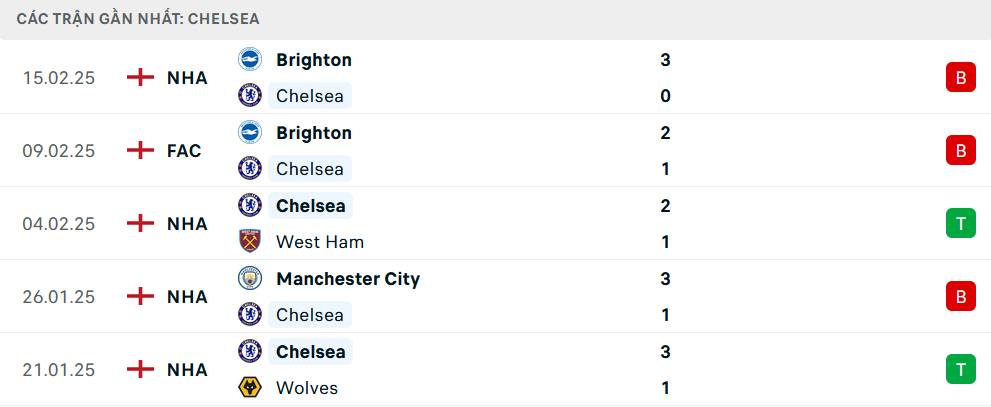The width and height of the screenshot is (991, 407).
Task: Click the FAC competition label
Action: (184, 151)
